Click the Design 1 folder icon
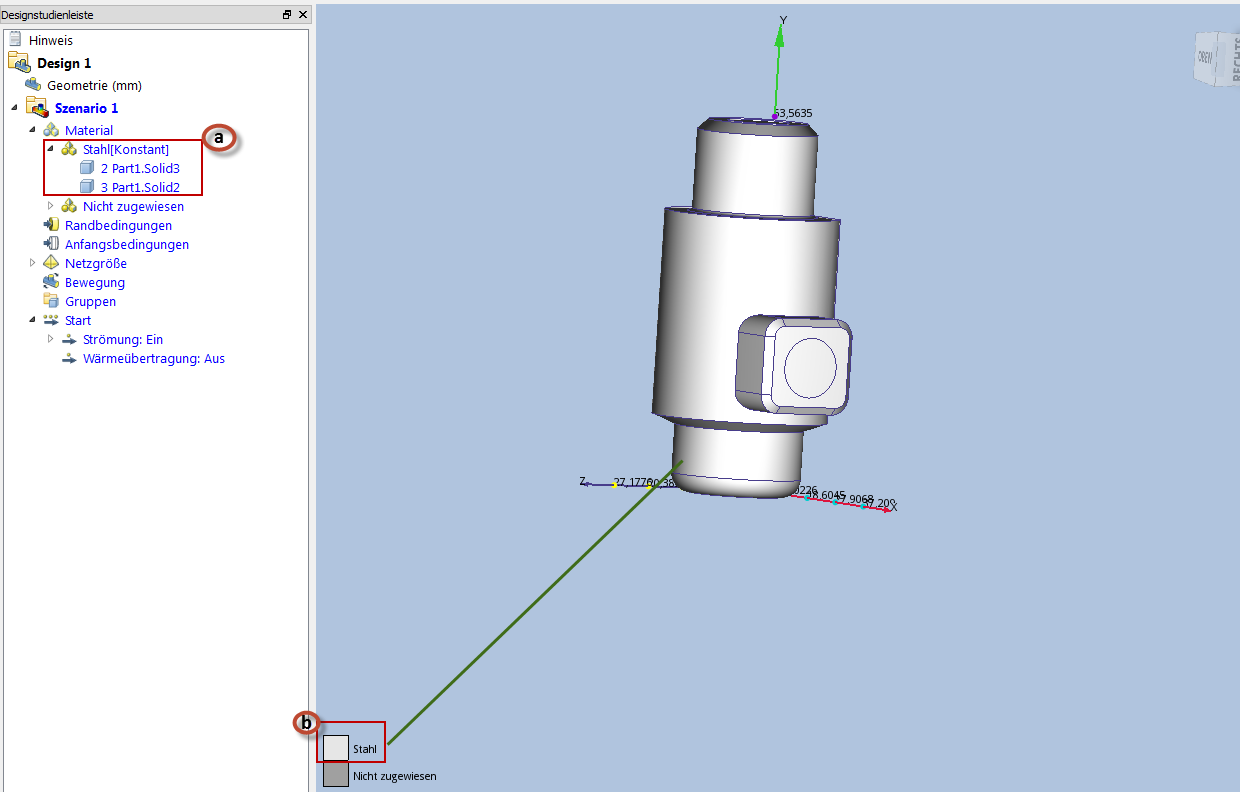This screenshot has width=1240, height=792. [x=19, y=63]
